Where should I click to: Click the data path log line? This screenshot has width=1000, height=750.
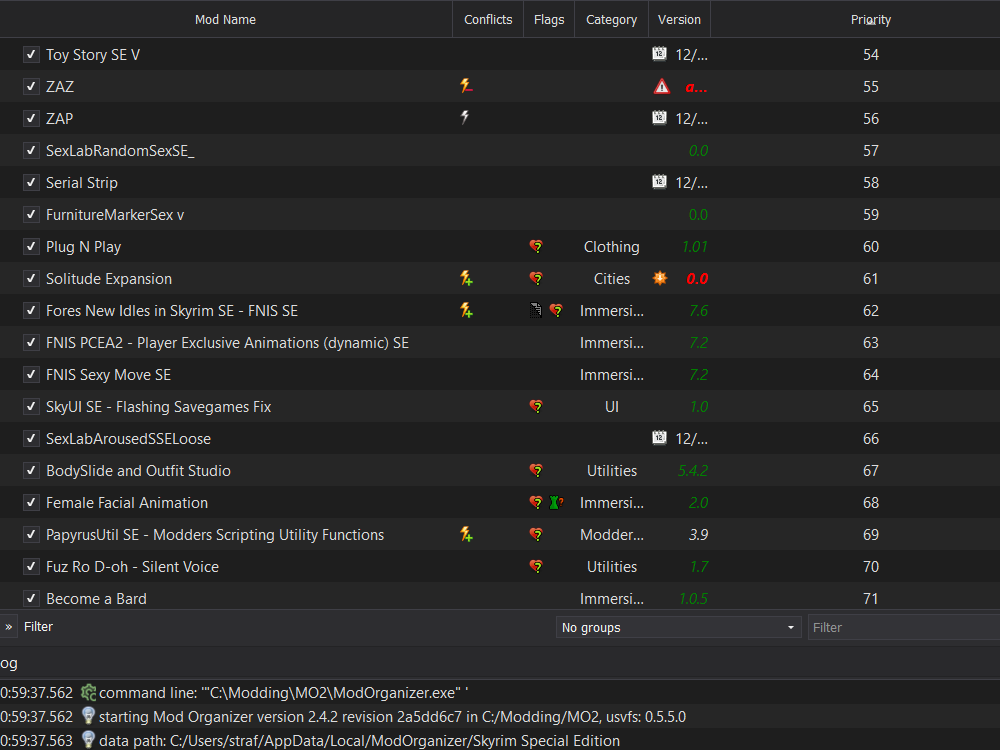coord(359,740)
